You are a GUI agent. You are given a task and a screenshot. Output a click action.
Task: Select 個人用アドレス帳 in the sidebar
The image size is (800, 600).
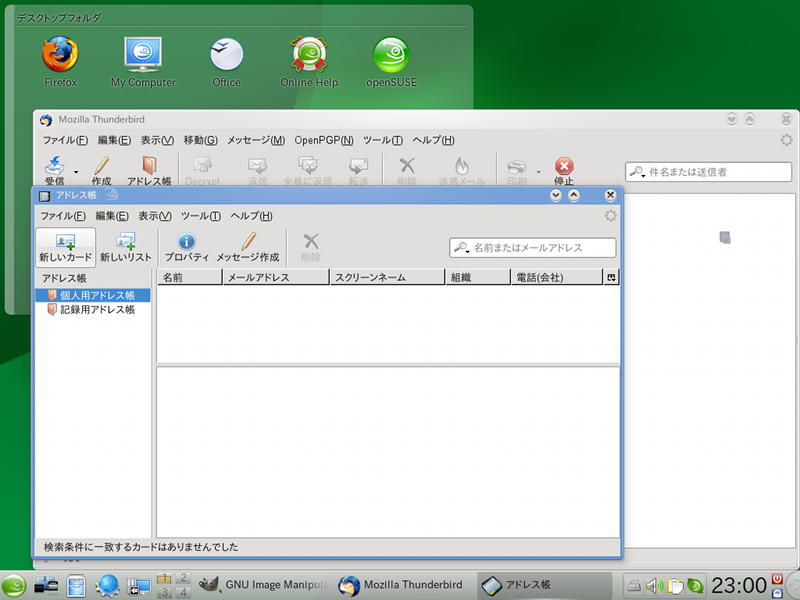pos(97,295)
